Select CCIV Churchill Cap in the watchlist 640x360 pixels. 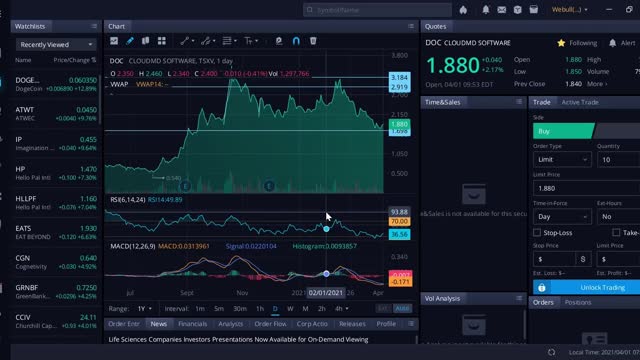tap(56, 321)
